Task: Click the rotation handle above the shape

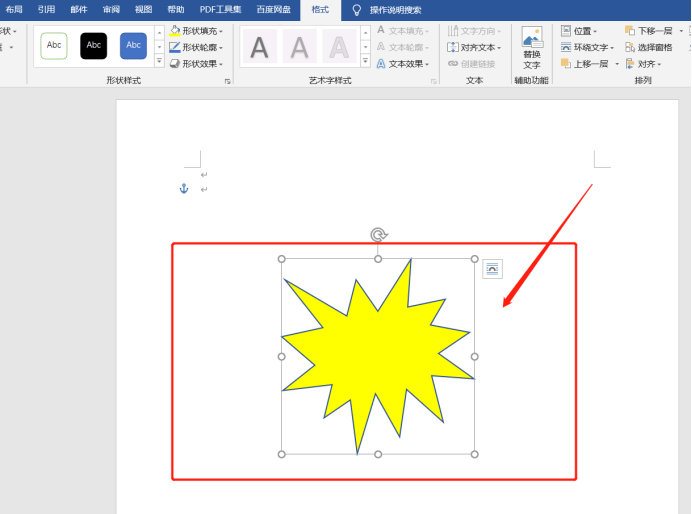Action: tap(378, 235)
